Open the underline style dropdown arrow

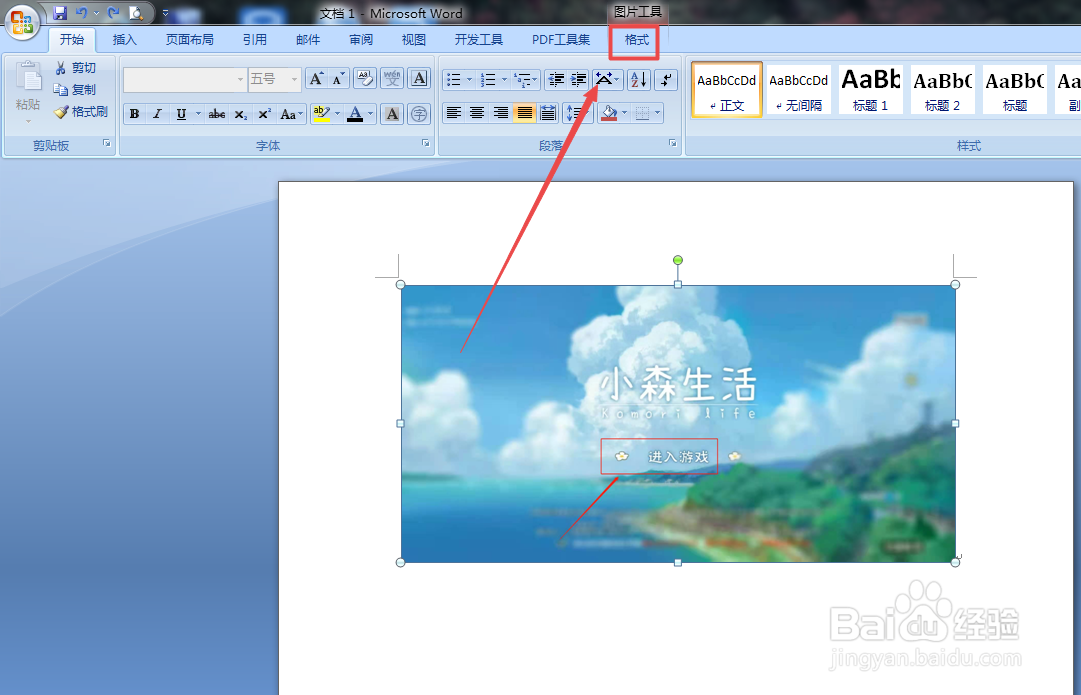199,114
